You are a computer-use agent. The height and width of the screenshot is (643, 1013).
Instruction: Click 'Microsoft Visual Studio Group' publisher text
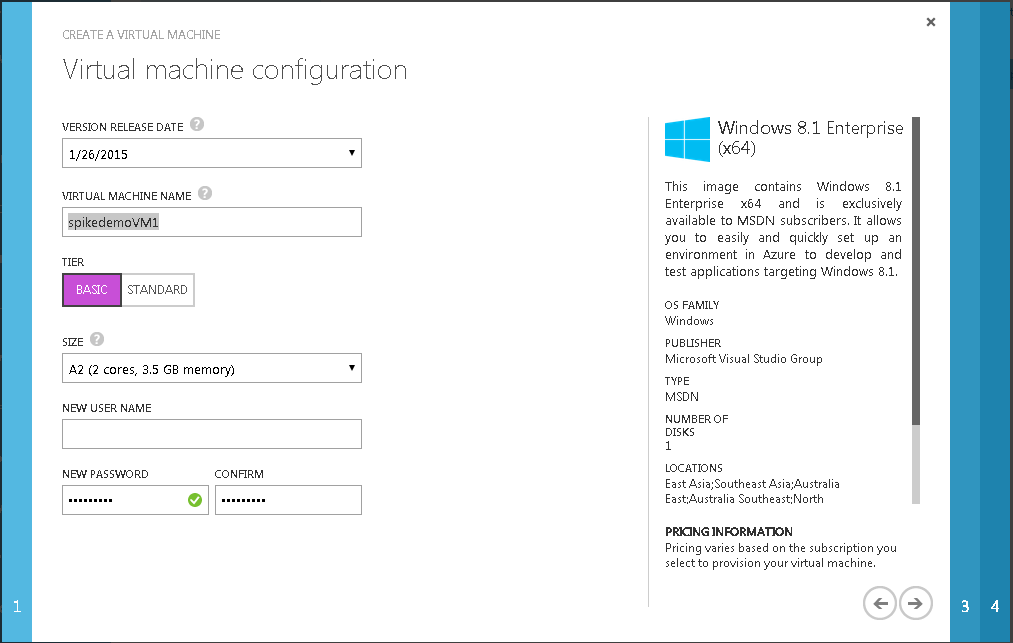pos(744,359)
